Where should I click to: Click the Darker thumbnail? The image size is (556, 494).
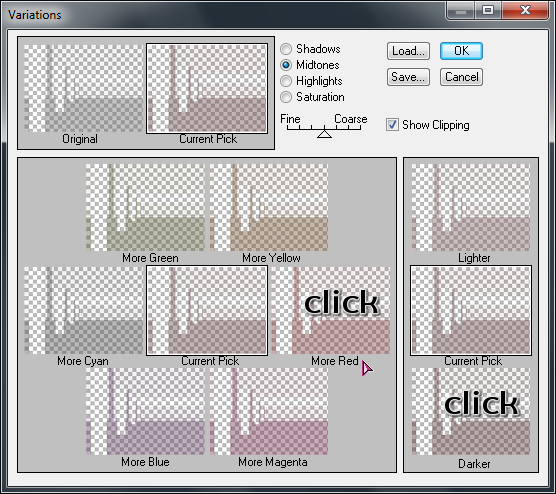tap(471, 411)
